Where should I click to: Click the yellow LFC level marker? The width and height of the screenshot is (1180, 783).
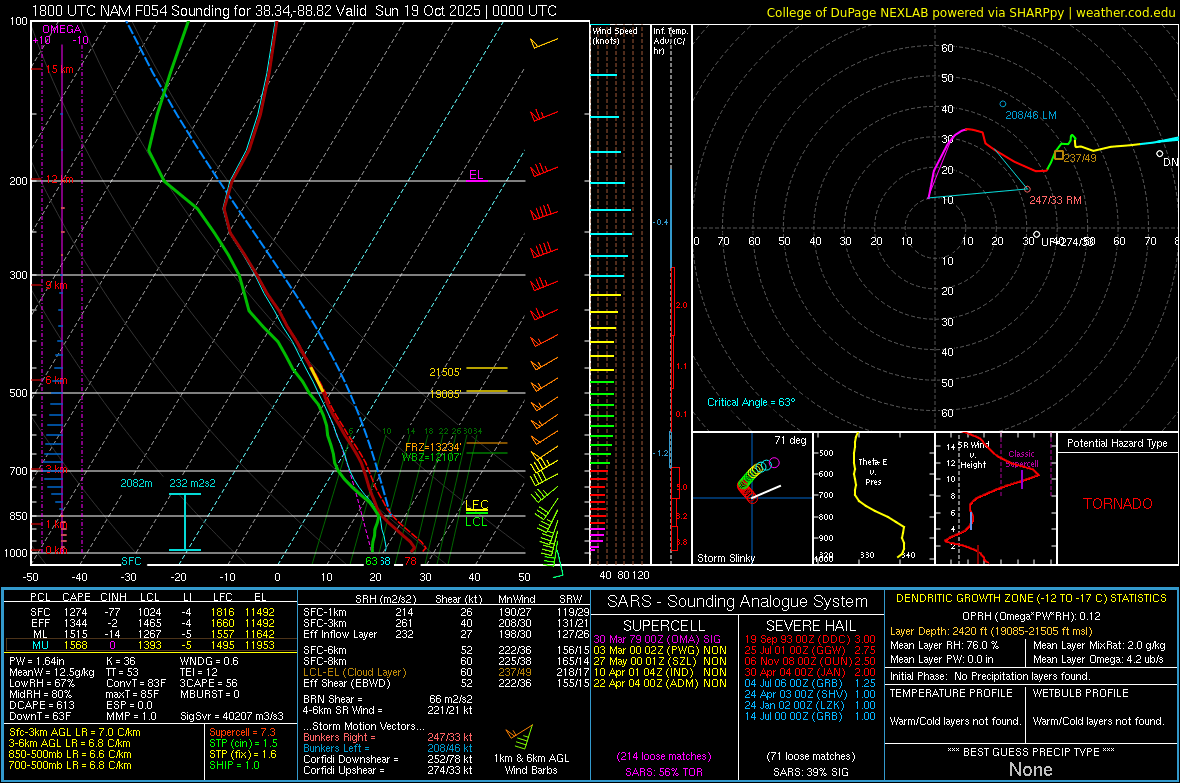click(x=476, y=505)
